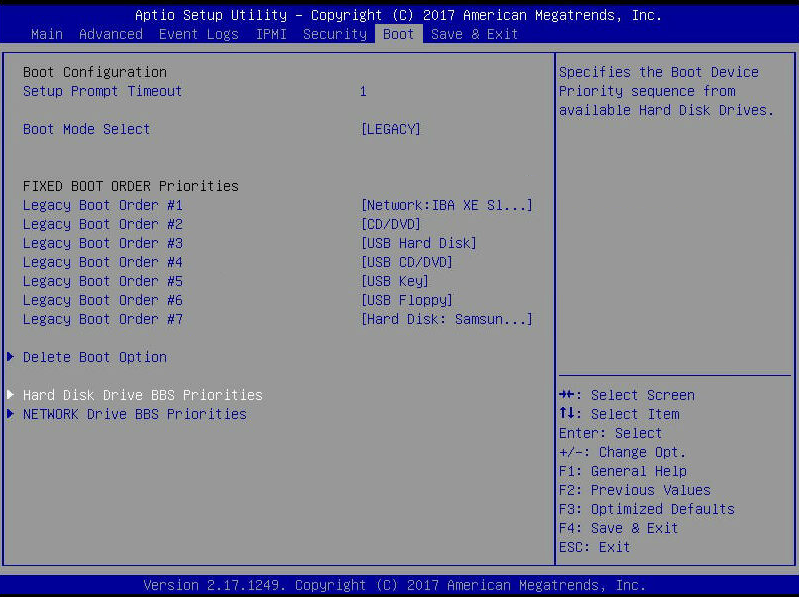Click arrow beside Delete Boot Option
The height and width of the screenshot is (597, 799).
(10, 357)
